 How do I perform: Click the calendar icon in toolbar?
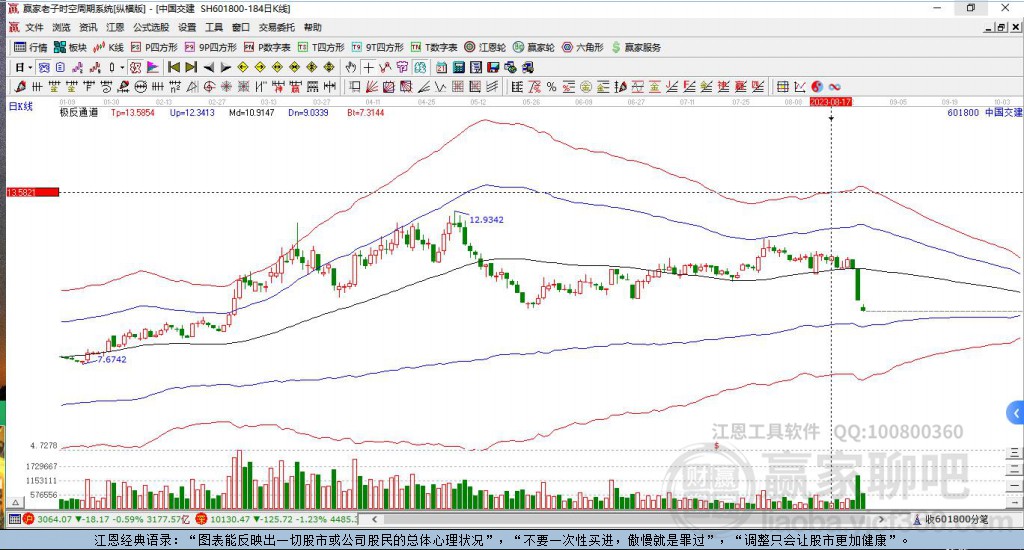[x=441, y=67]
